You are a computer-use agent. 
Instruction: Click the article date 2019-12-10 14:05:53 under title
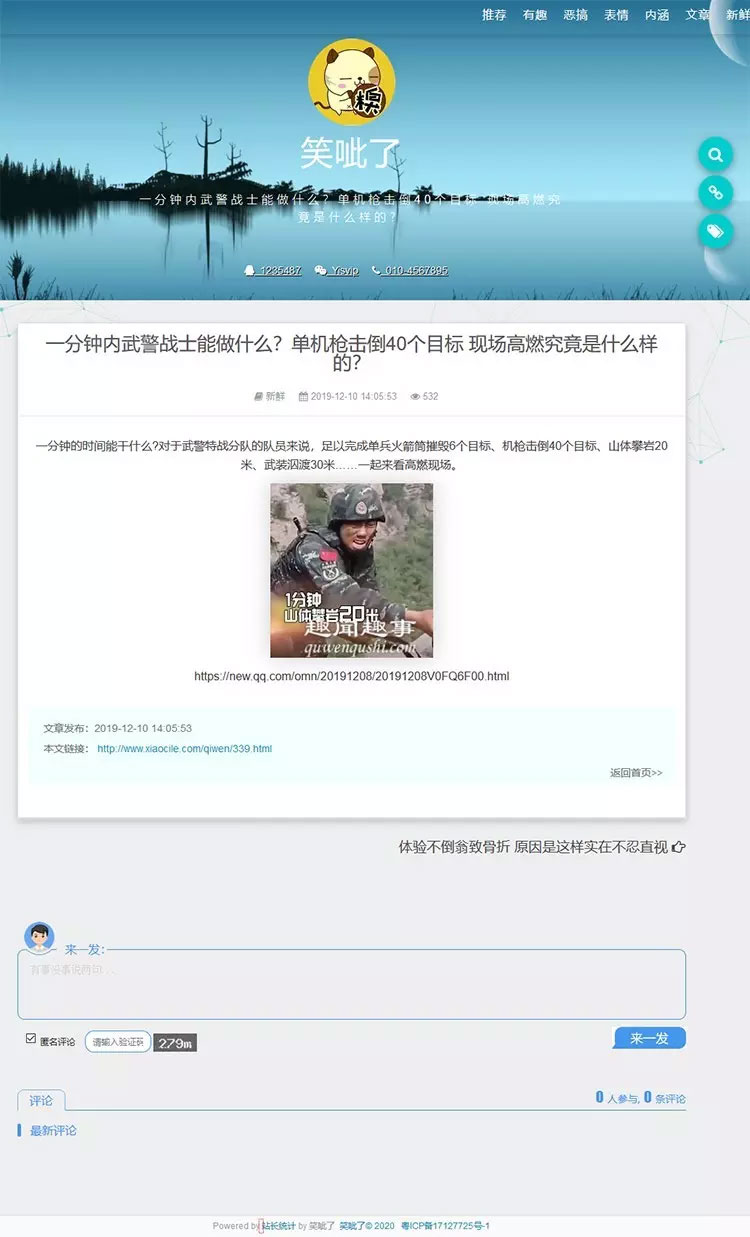pos(348,396)
